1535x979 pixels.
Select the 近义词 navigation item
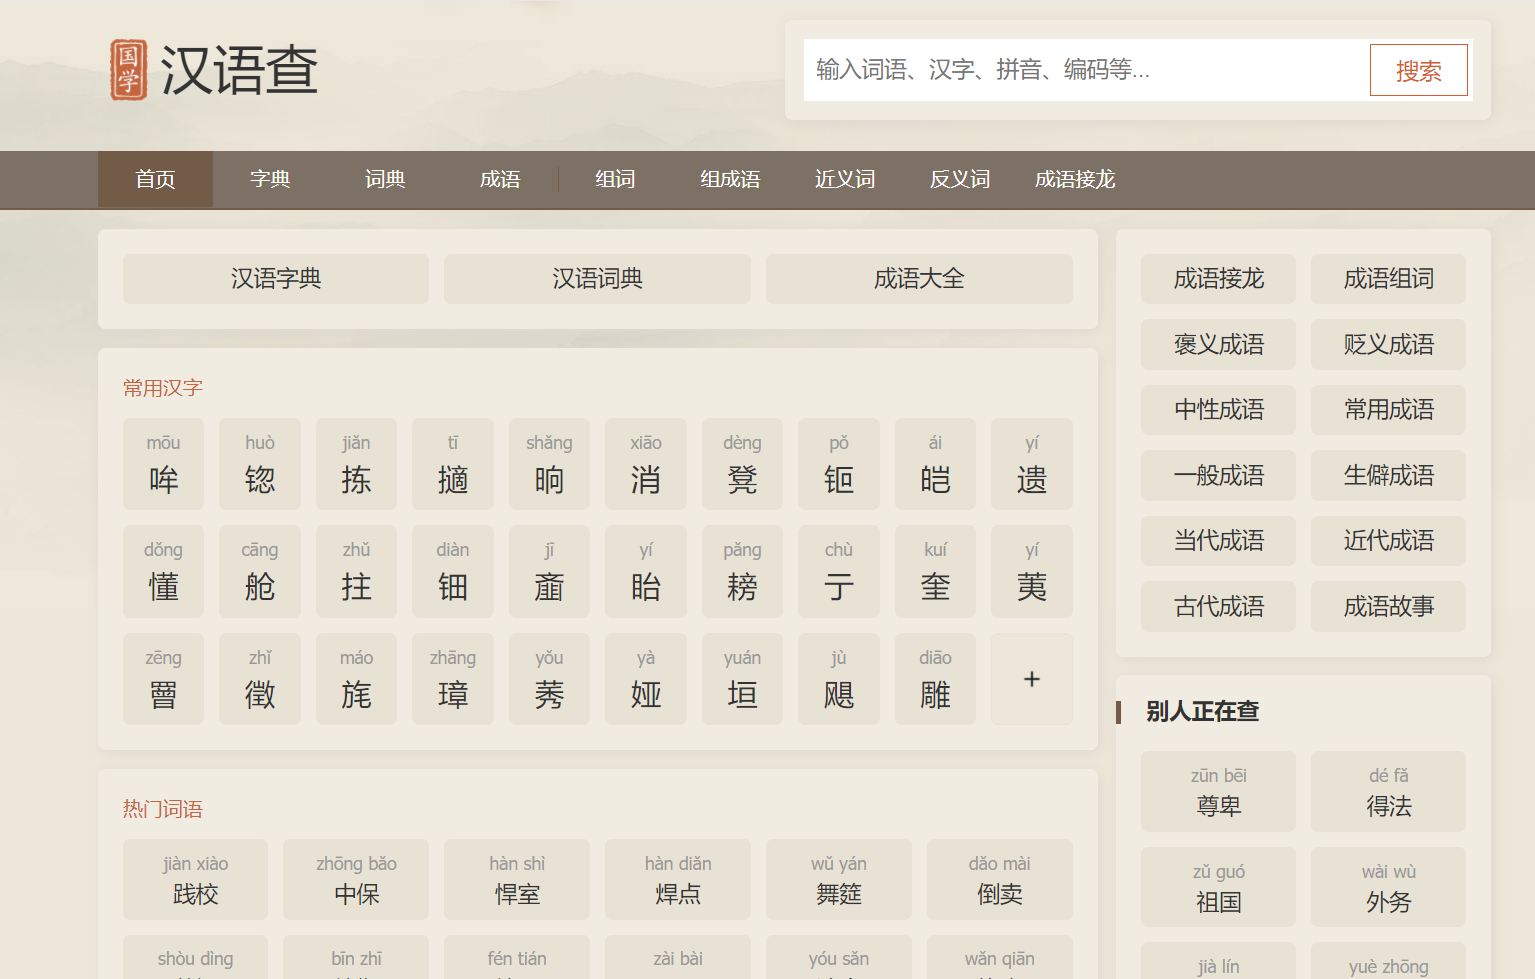(844, 180)
